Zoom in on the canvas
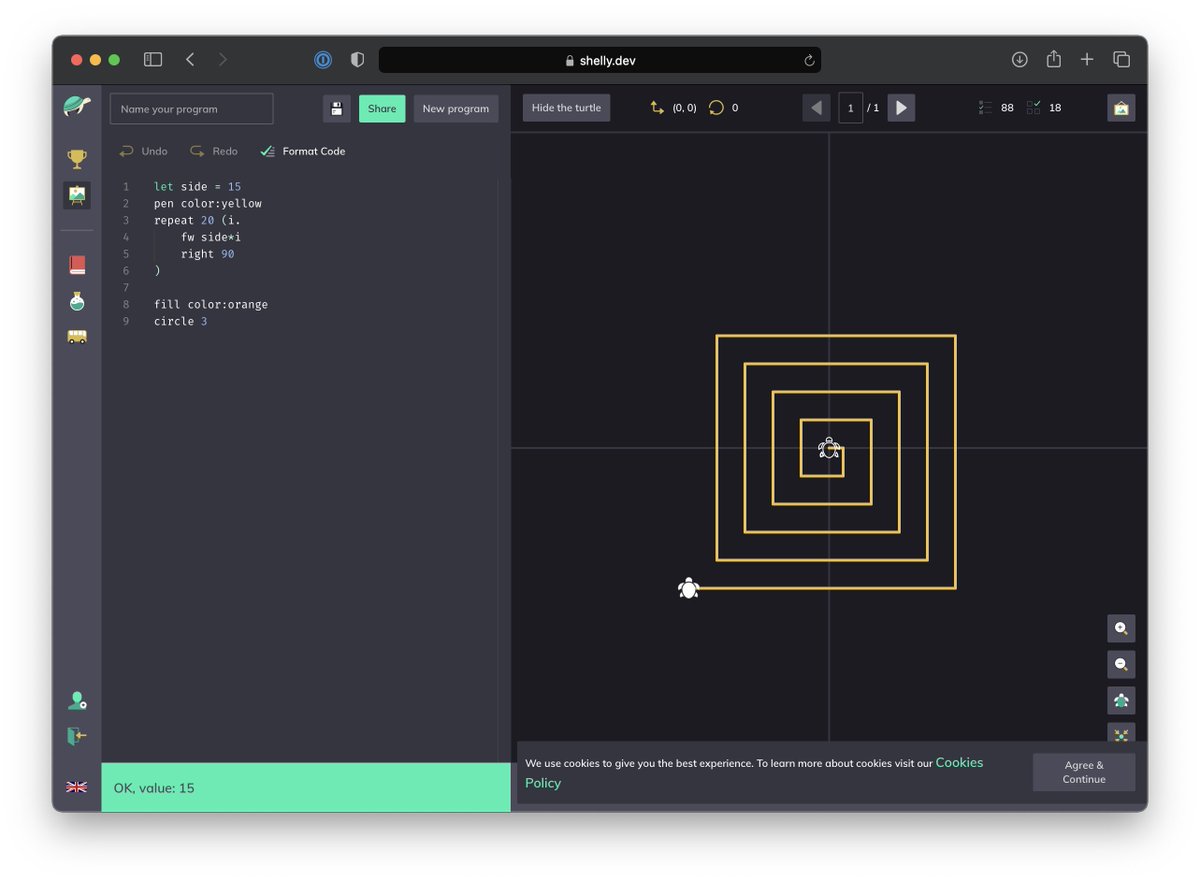This screenshot has height=881, width=1200. click(x=1121, y=629)
